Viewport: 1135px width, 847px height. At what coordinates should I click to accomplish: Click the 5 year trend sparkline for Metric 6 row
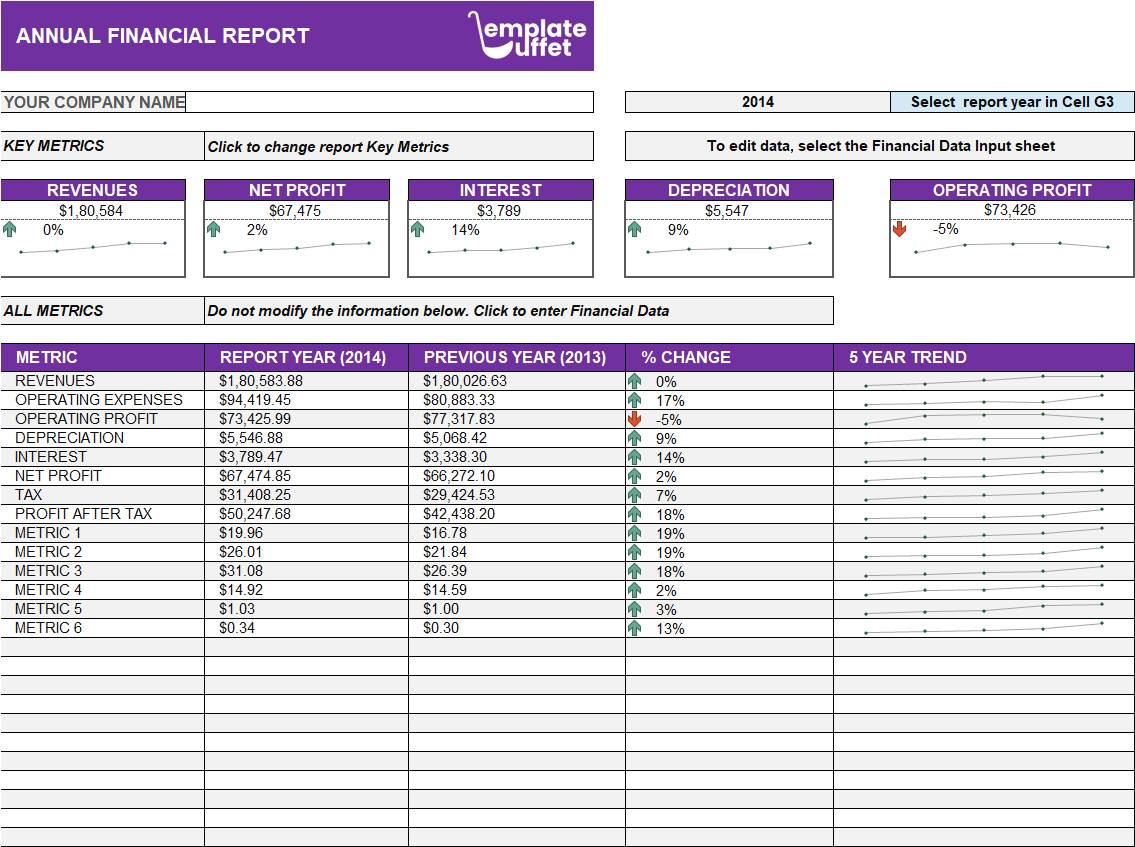click(984, 628)
